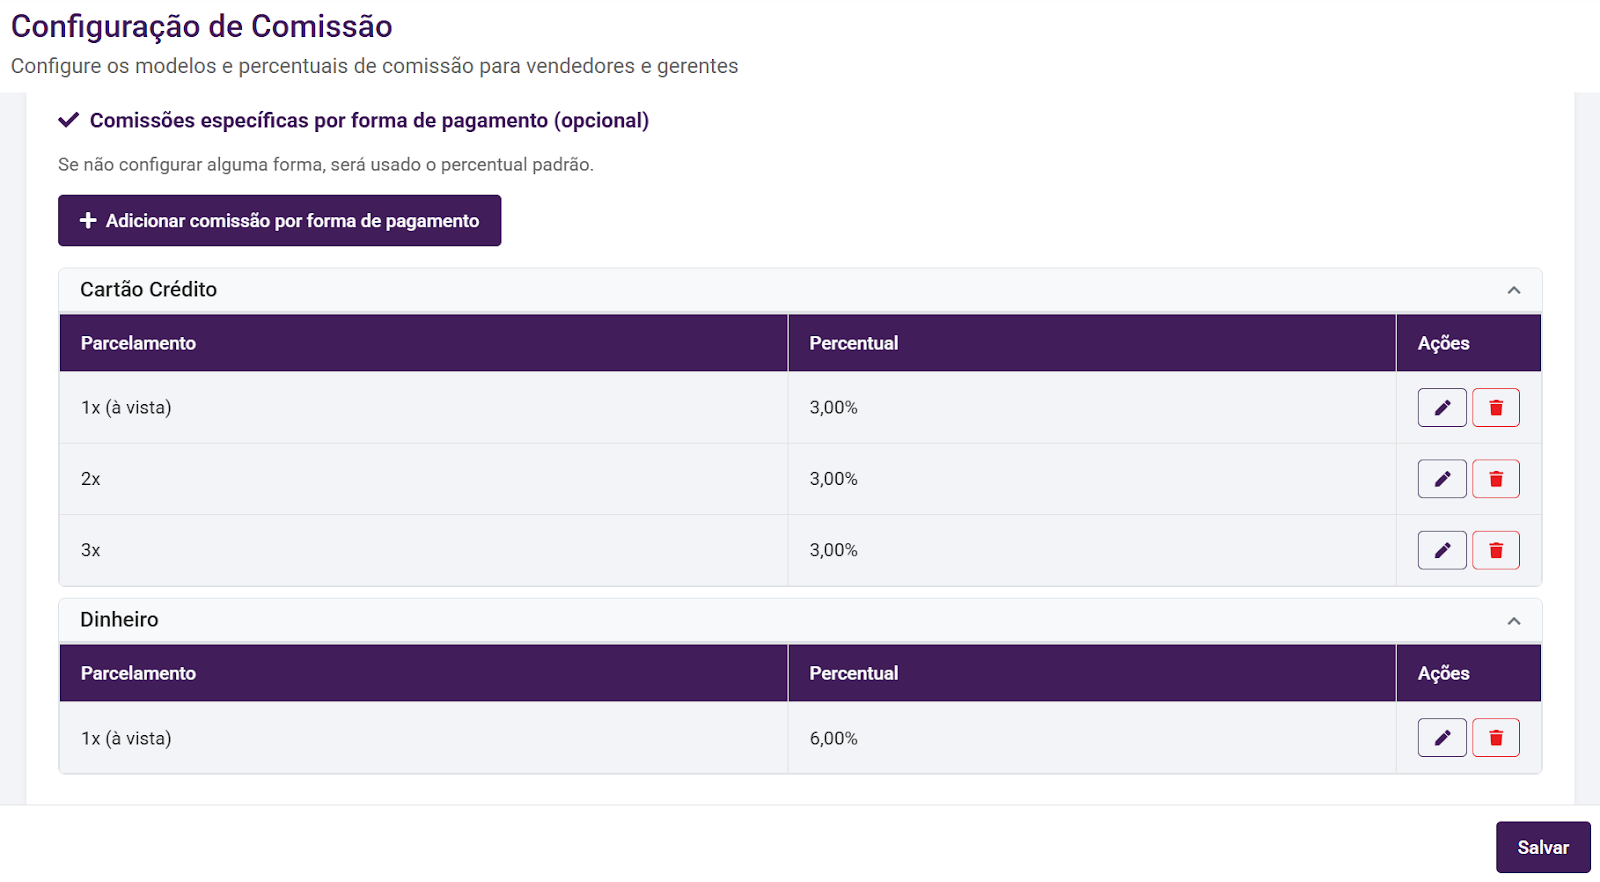Collapse the Dinheiro section chevron
The height and width of the screenshot is (882, 1600).
1513,621
